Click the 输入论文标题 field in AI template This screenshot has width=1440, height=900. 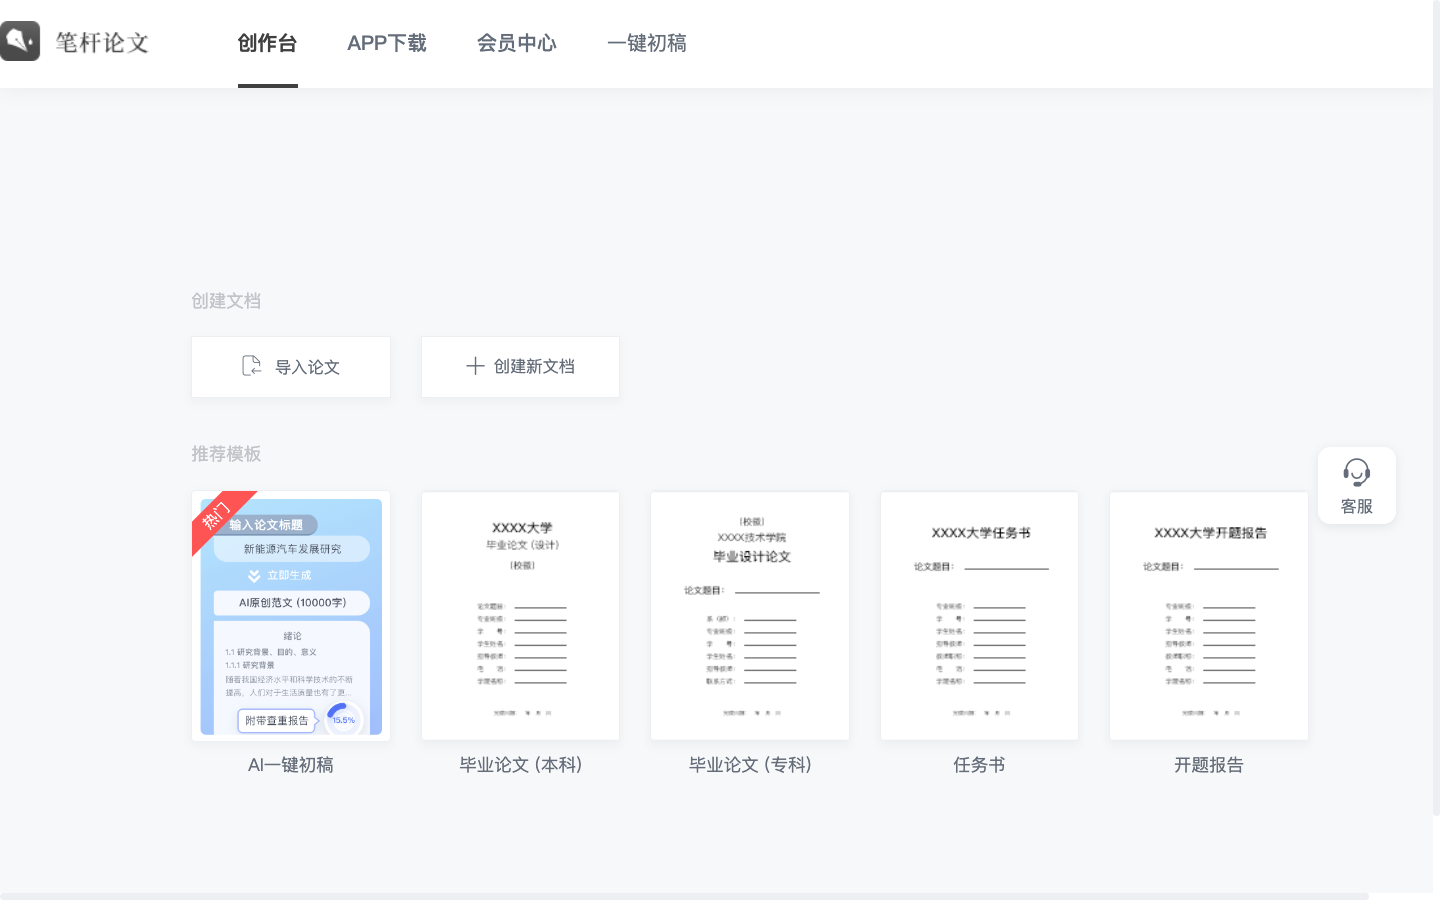(268, 525)
